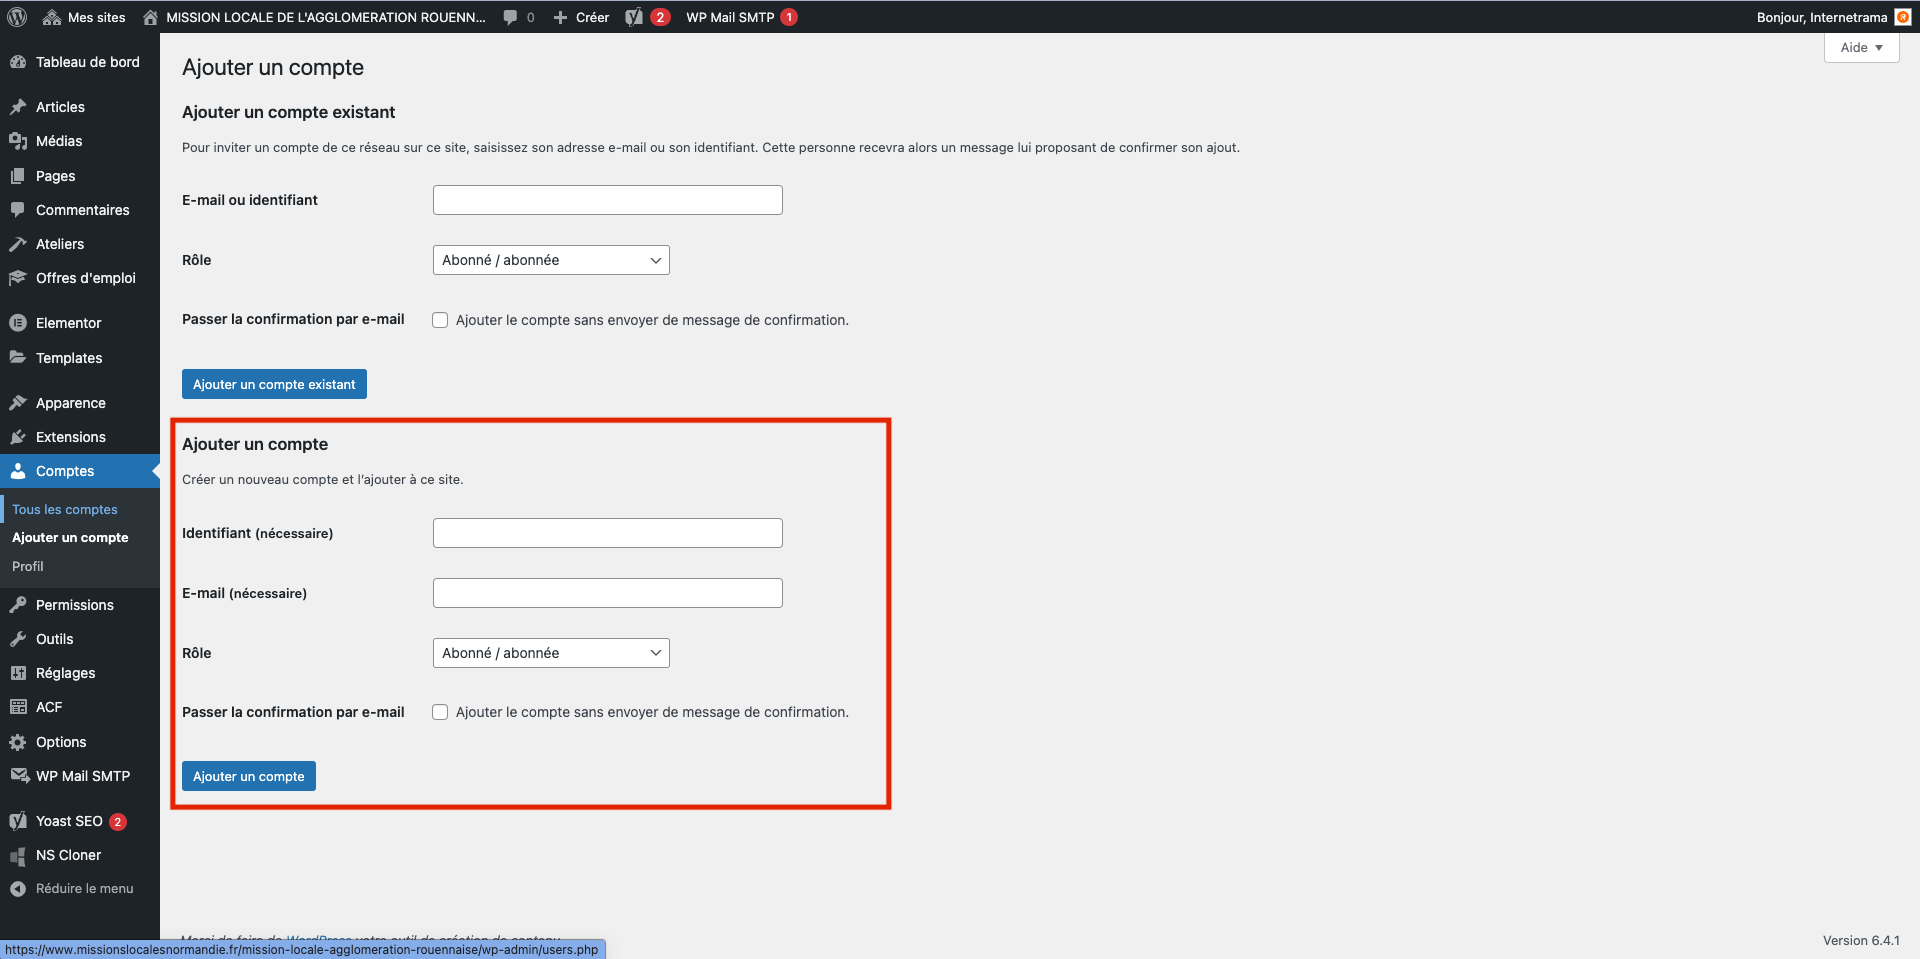Check skip confirmation box for new account

click(440, 712)
